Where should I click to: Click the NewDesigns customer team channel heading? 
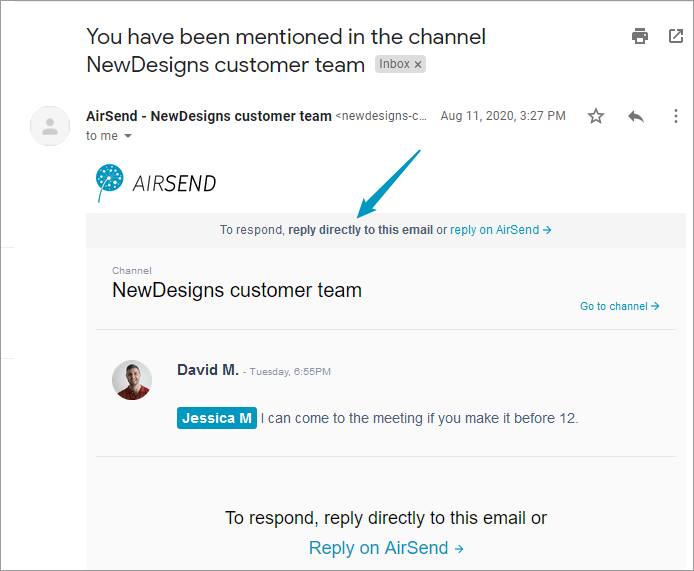[237, 290]
